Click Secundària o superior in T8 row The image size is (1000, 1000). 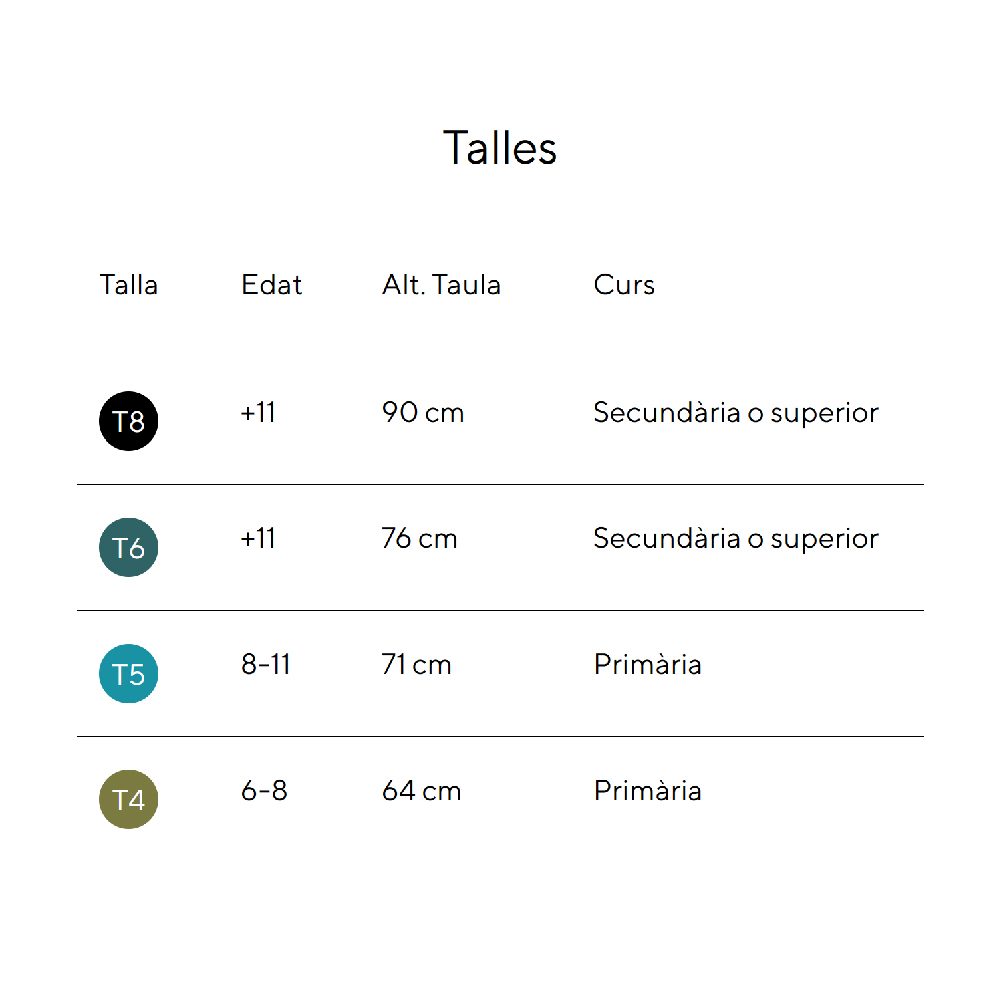tap(735, 412)
